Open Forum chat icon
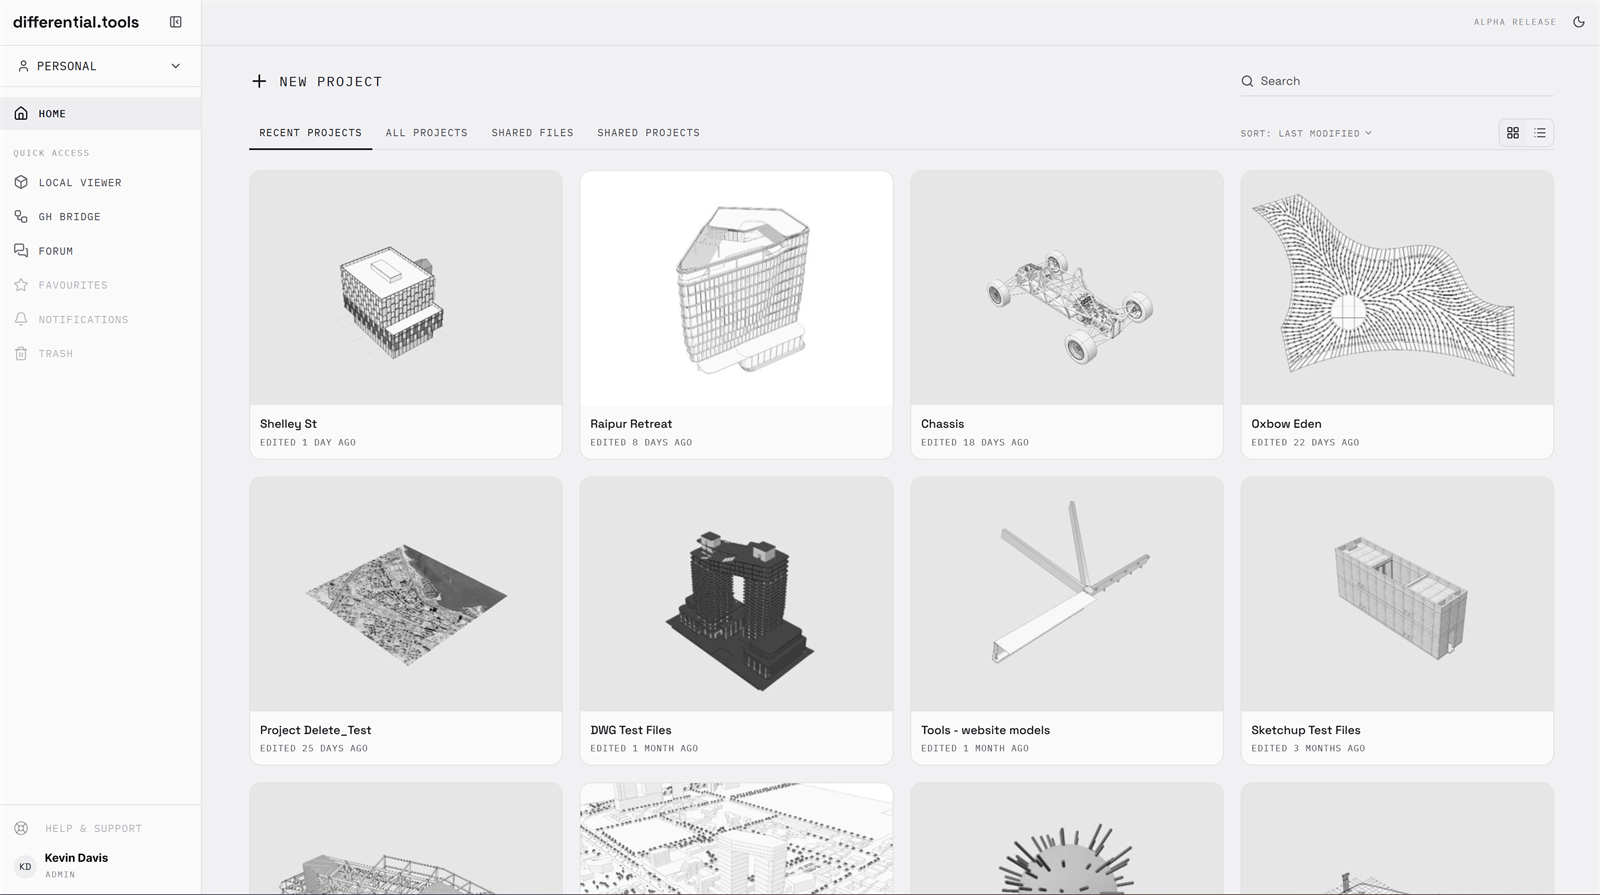1600x895 pixels. [x=21, y=251]
